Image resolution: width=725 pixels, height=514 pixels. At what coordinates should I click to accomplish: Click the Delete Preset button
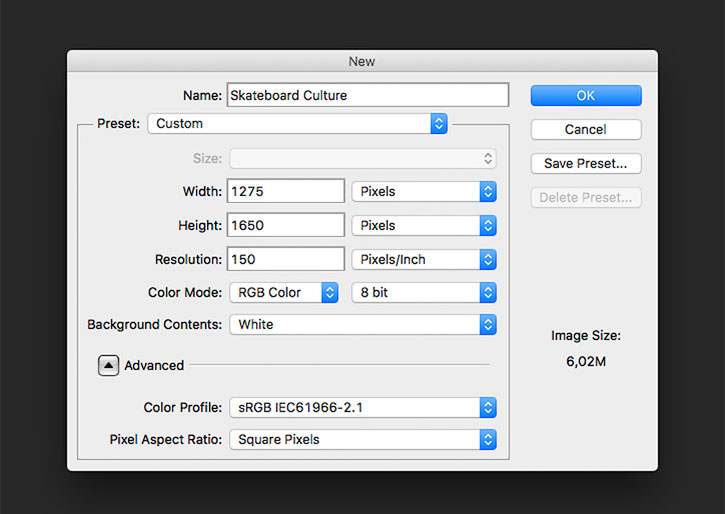(586, 197)
